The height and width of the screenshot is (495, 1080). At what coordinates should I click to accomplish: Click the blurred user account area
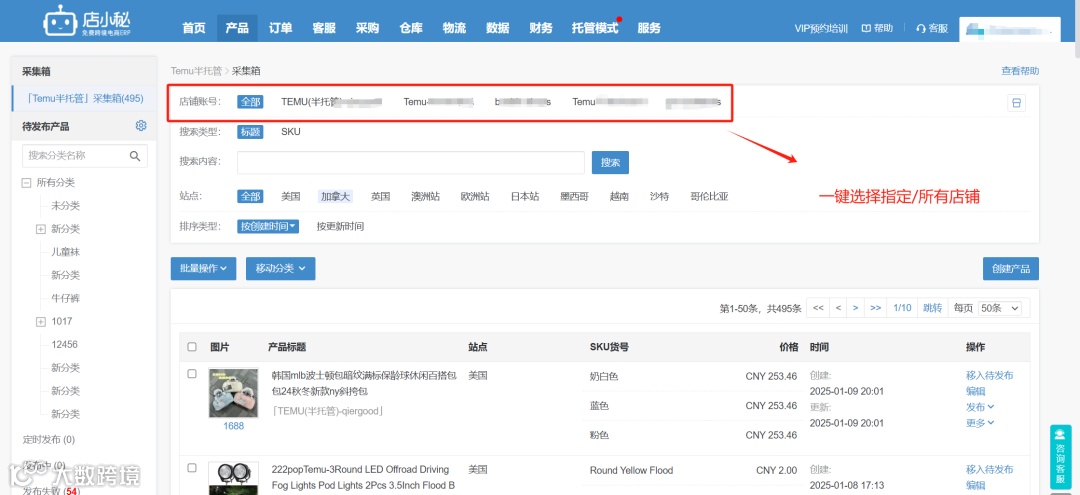[1009, 30]
